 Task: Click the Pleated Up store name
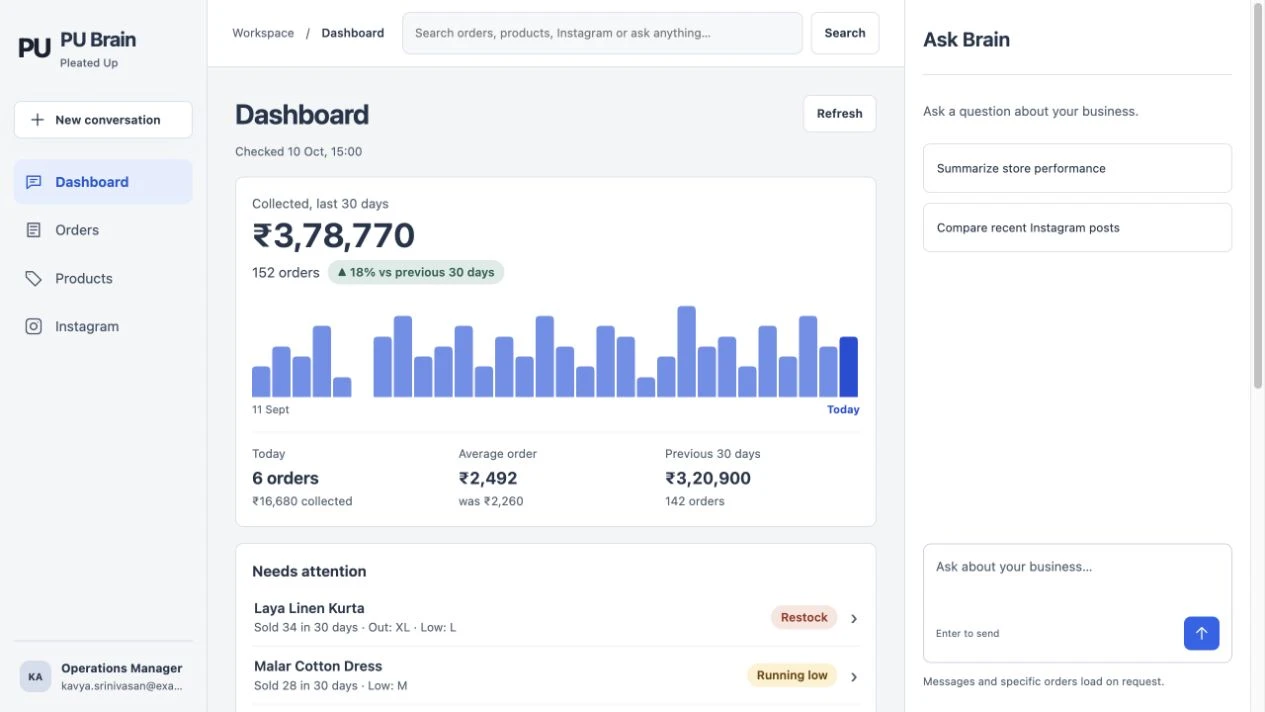click(89, 63)
